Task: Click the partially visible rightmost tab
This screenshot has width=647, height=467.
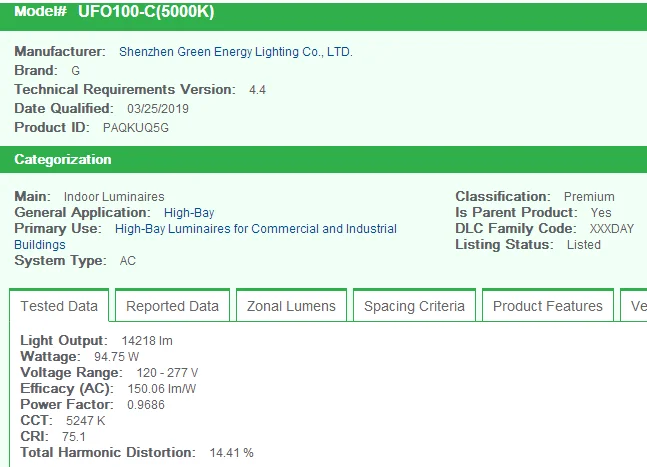Action: coord(634,306)
